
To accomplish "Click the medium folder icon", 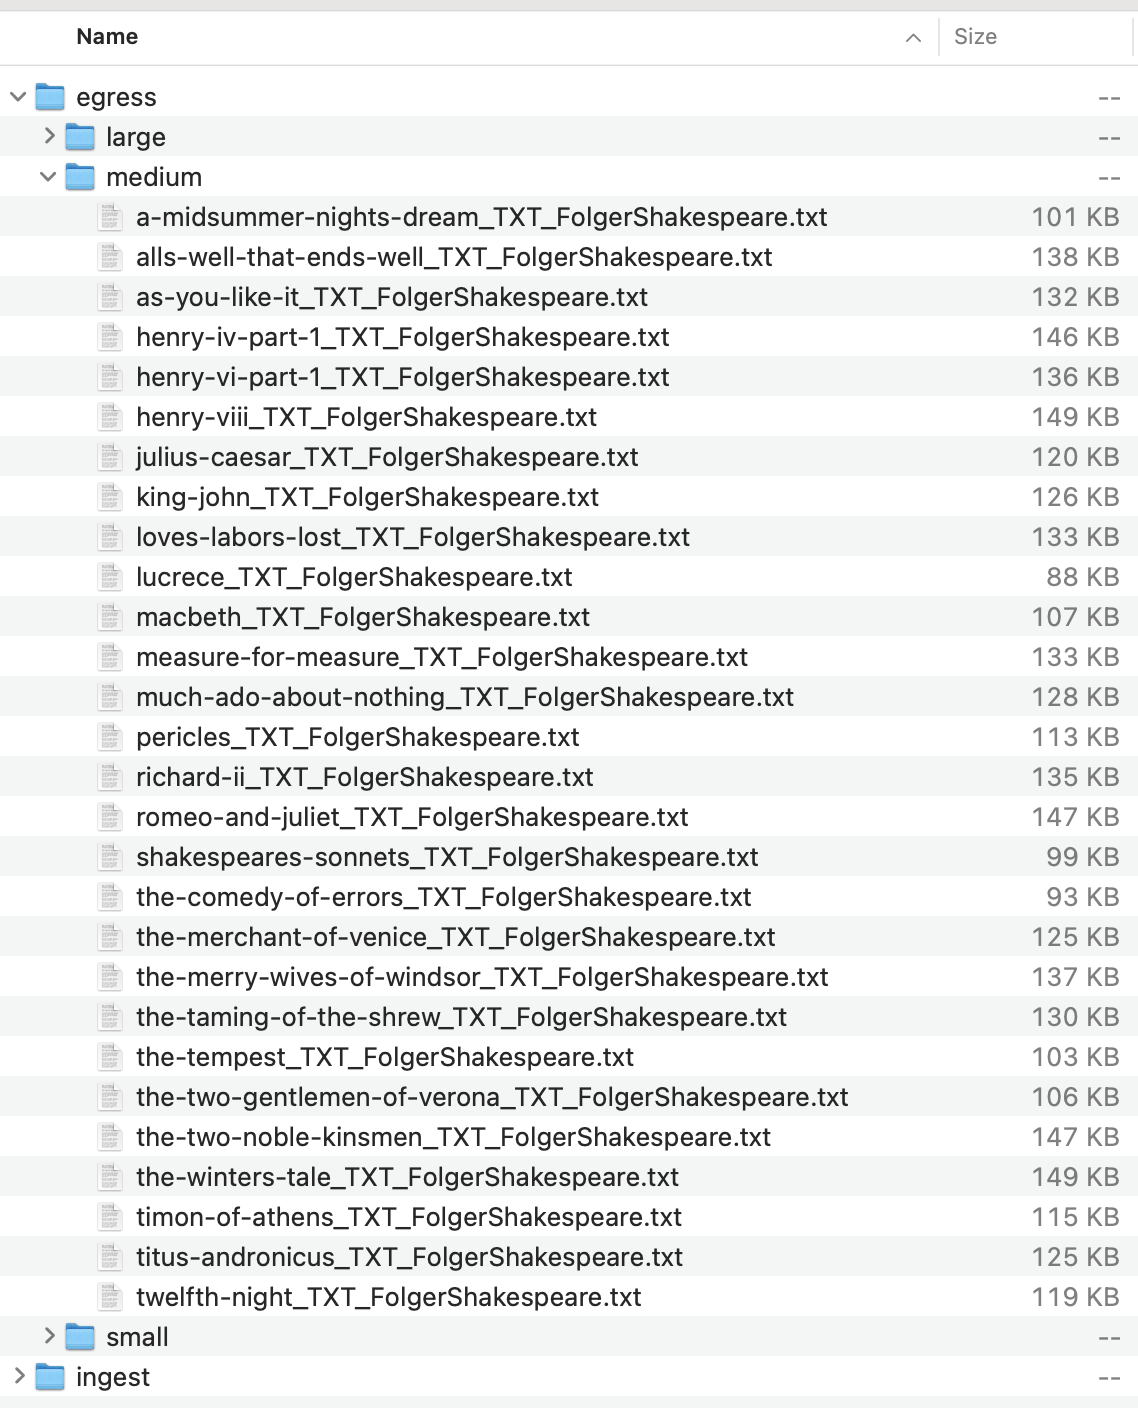I will click(80, 177).
